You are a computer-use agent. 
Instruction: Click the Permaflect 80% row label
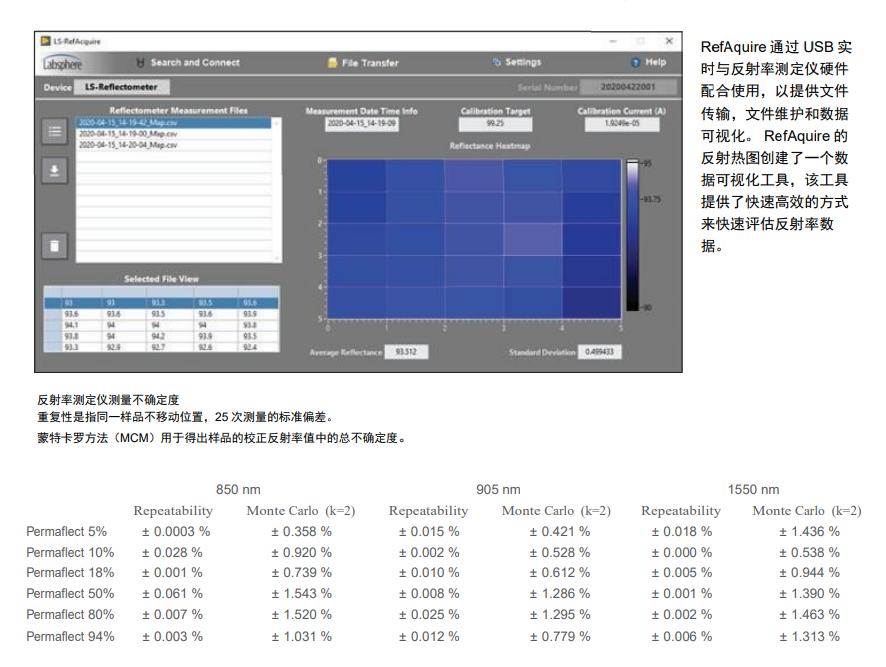pos(70,614)
